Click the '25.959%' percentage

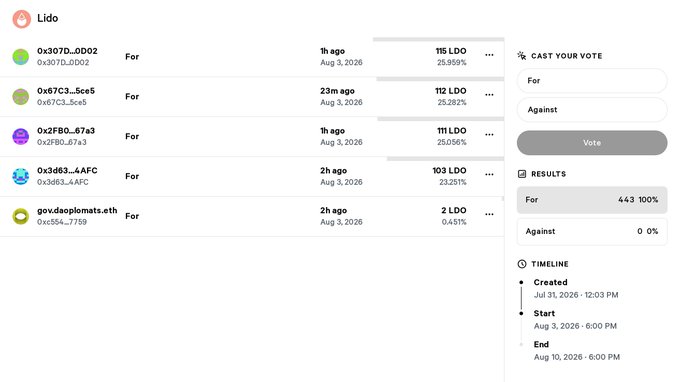[x=452, y=63]
